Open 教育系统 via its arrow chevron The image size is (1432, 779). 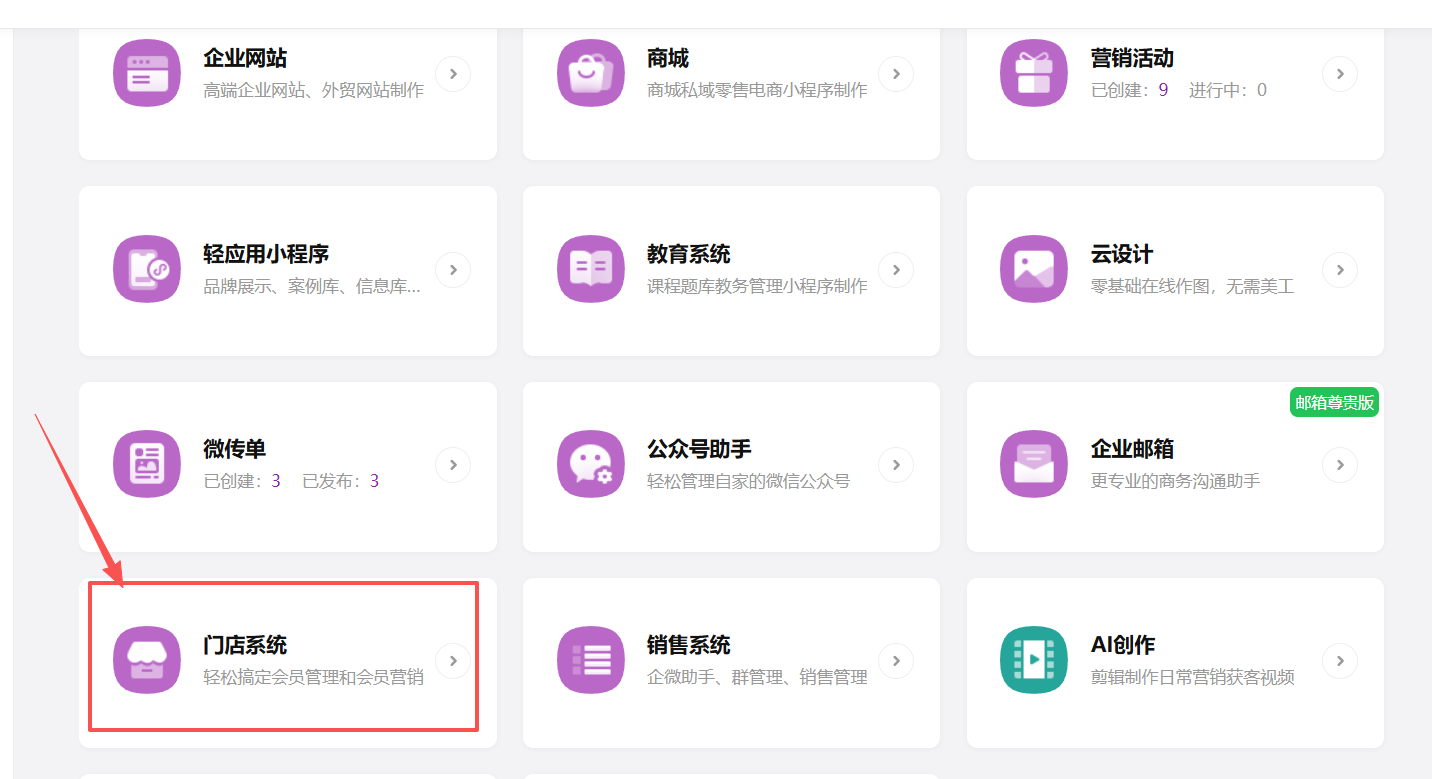click(896, 270)
